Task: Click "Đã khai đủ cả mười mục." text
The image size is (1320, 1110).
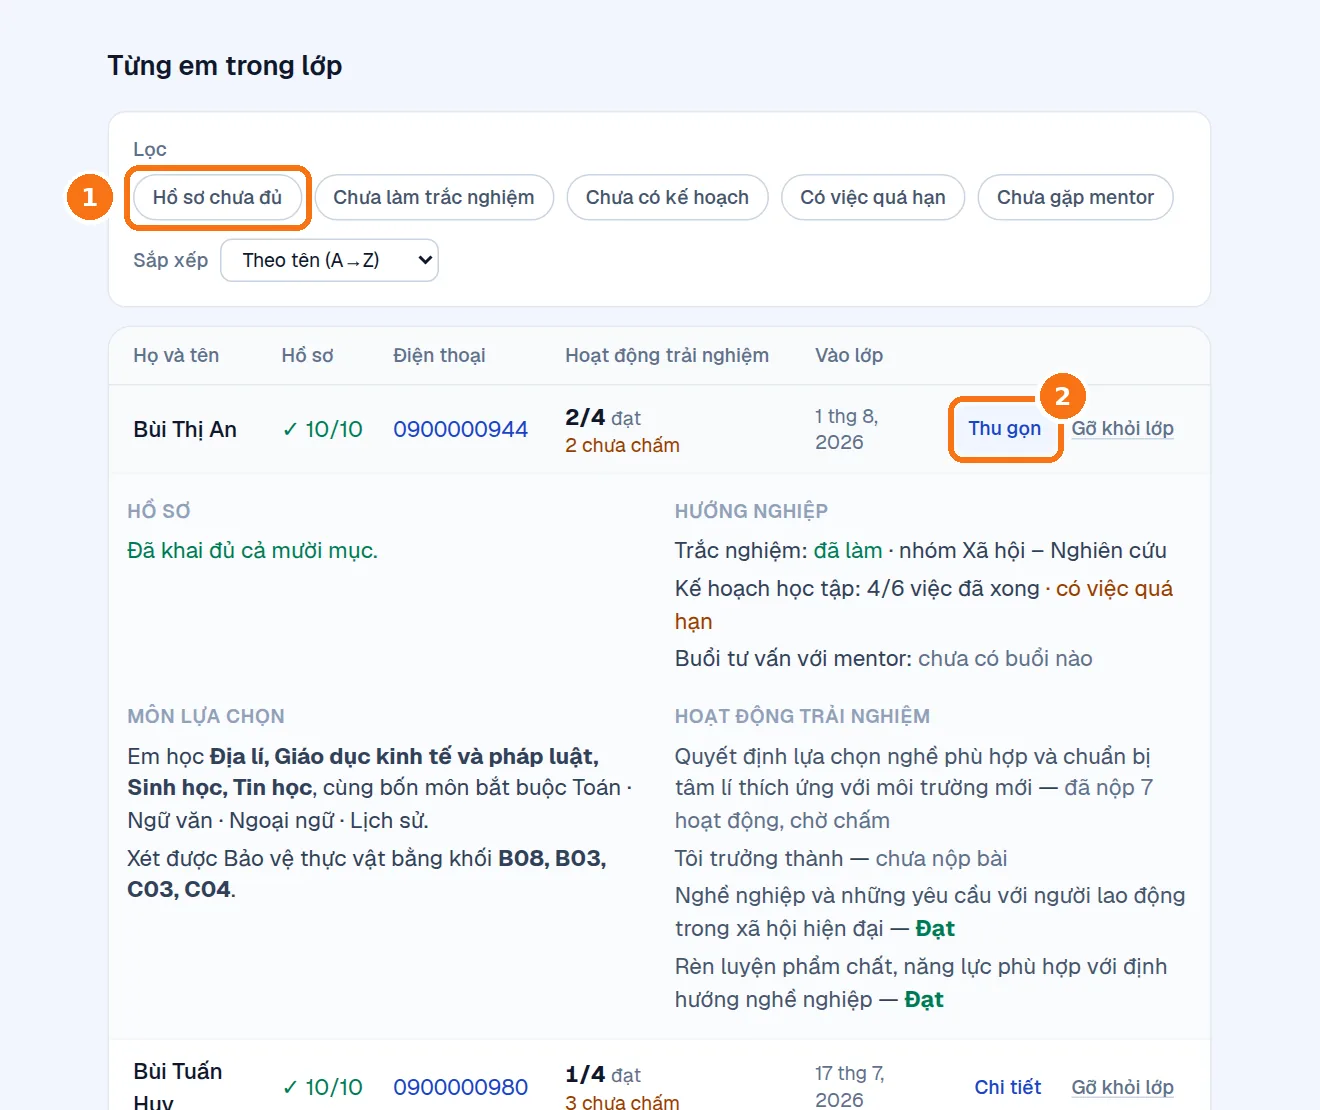Action: [252, 551]
